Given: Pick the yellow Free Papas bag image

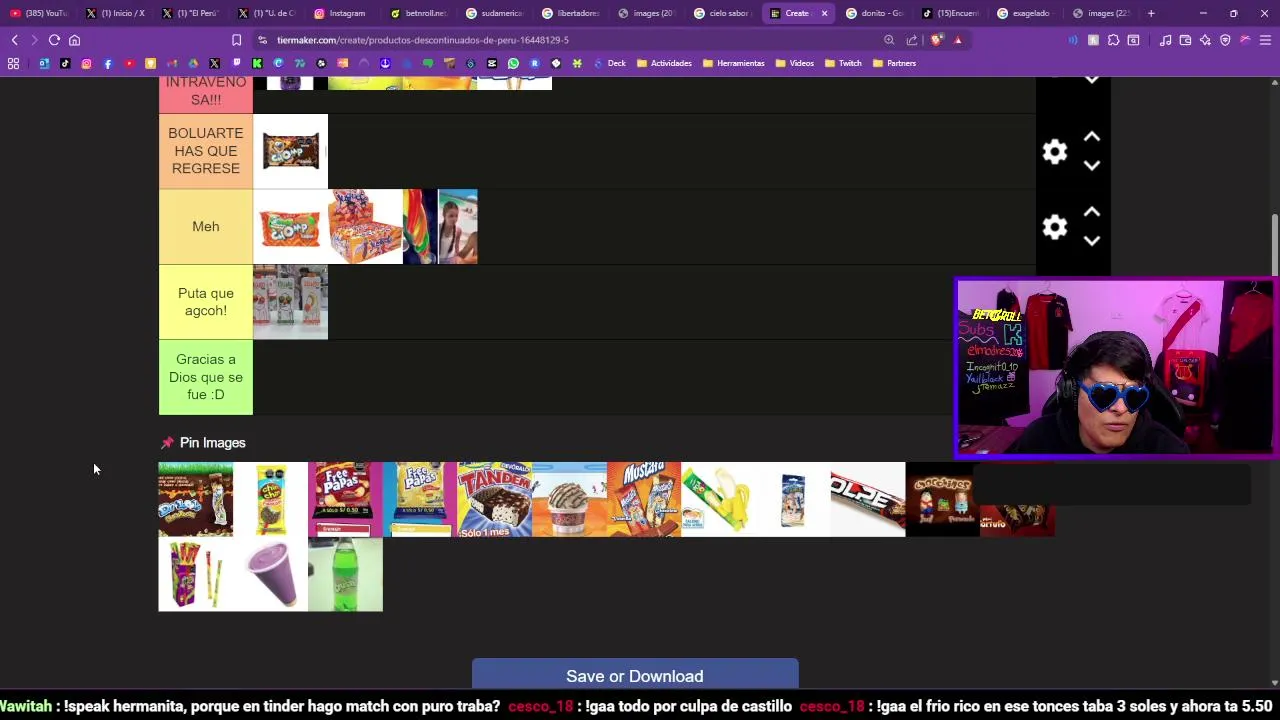Looking at the screenshot, I should tap(420, 499).
